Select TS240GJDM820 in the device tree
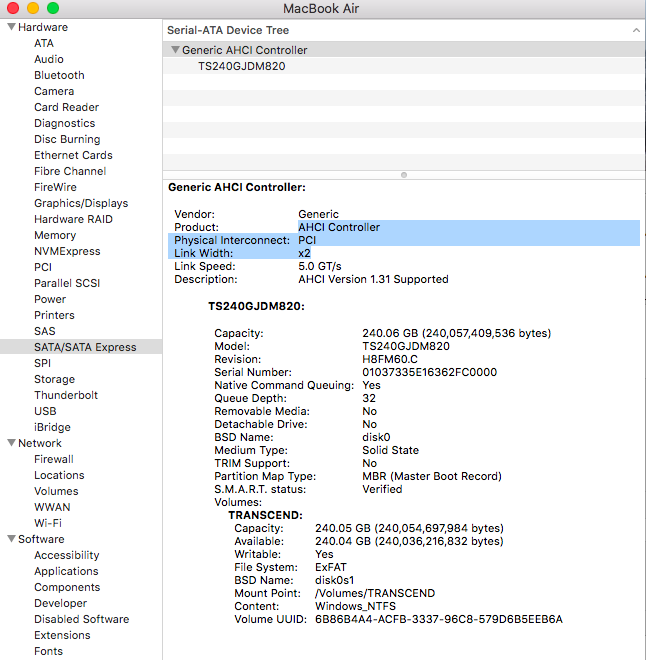This screenshot has width=646, height=660. (242, 66)
